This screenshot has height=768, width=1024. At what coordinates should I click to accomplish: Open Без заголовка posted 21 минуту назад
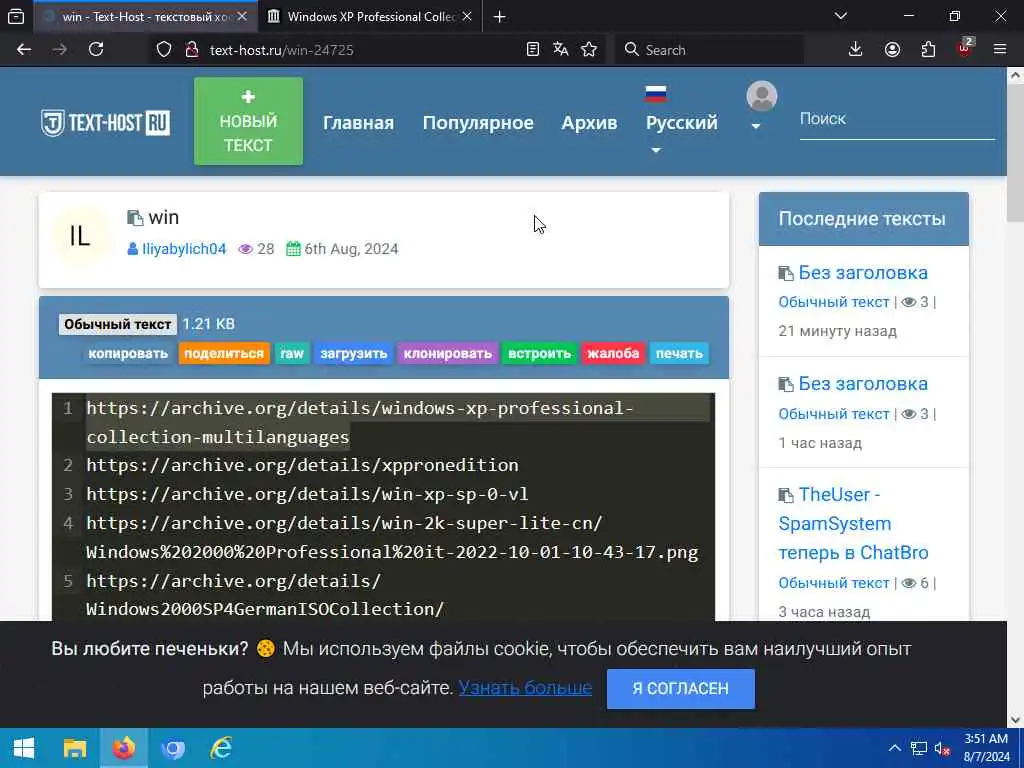click(863, 272)
